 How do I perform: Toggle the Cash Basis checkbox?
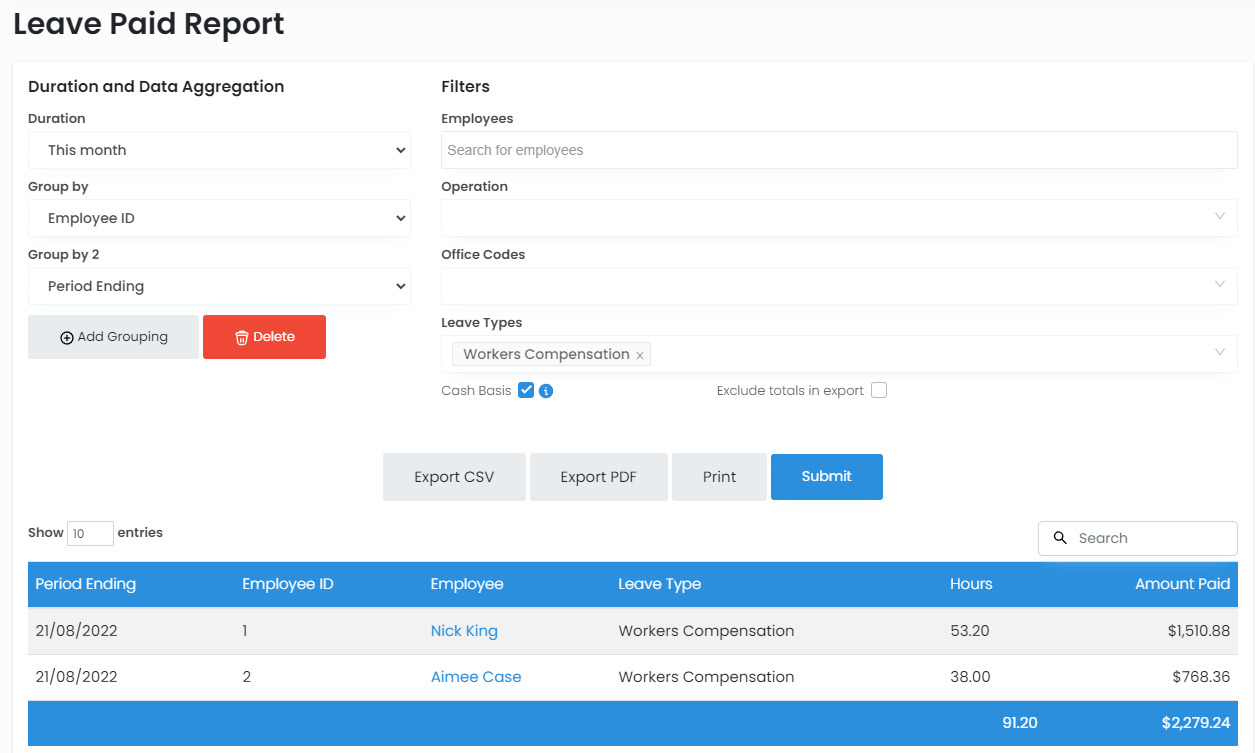pos(526,391)
